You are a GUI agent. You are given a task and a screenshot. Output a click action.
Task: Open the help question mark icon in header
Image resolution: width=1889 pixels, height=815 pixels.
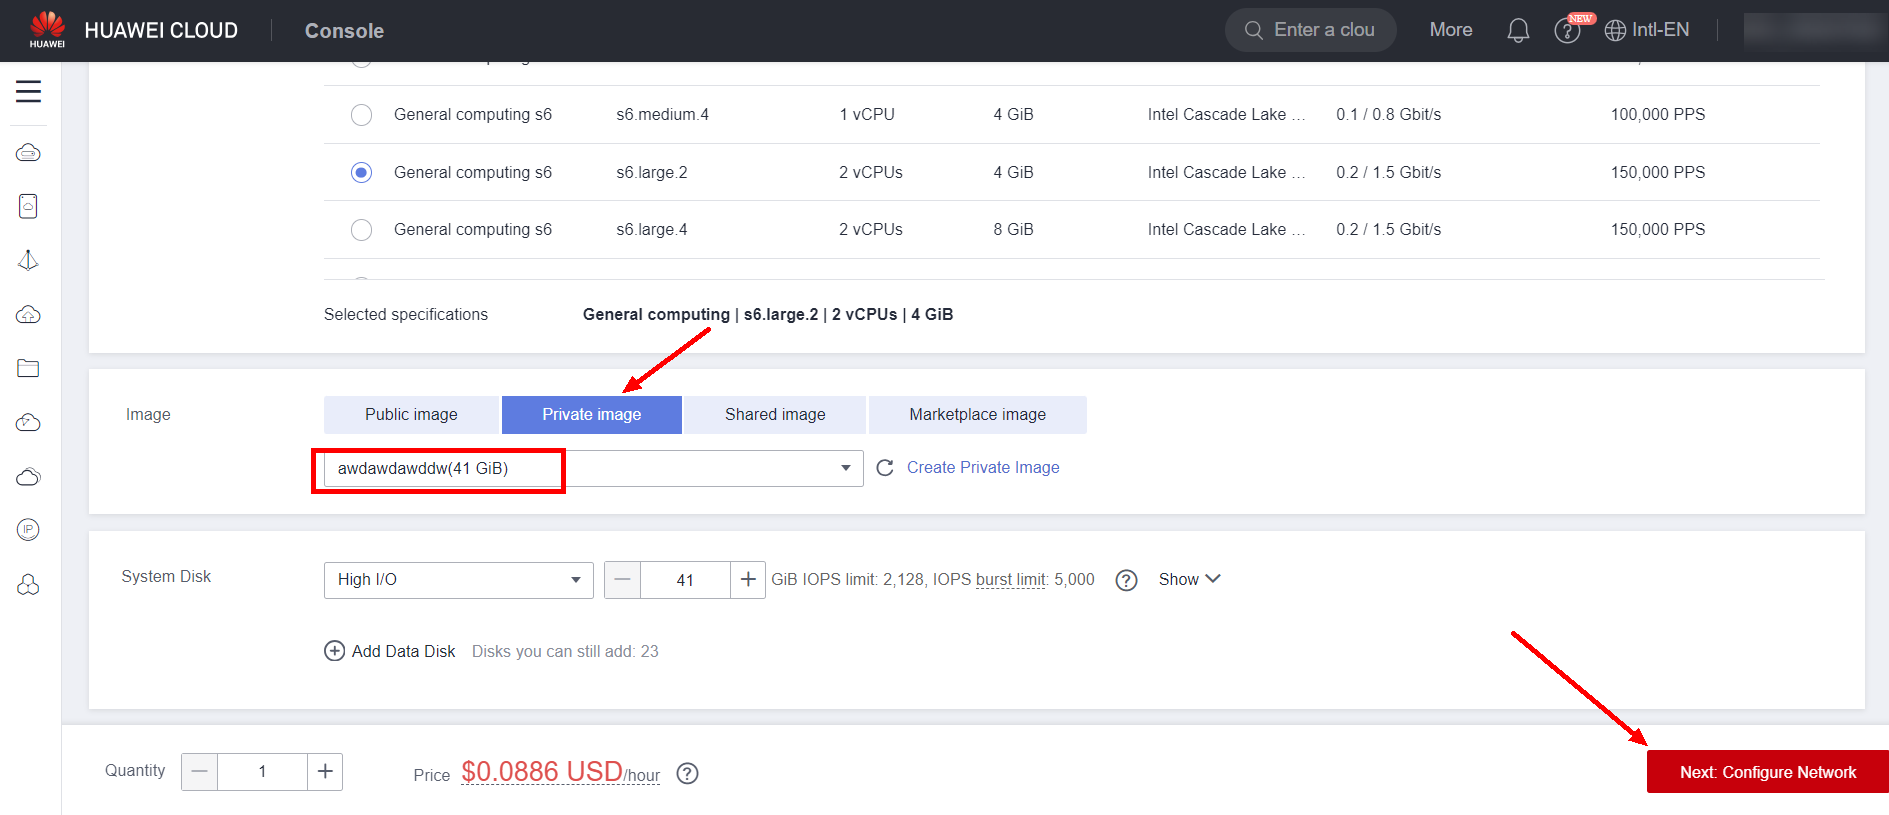[x=1566, y=31]
